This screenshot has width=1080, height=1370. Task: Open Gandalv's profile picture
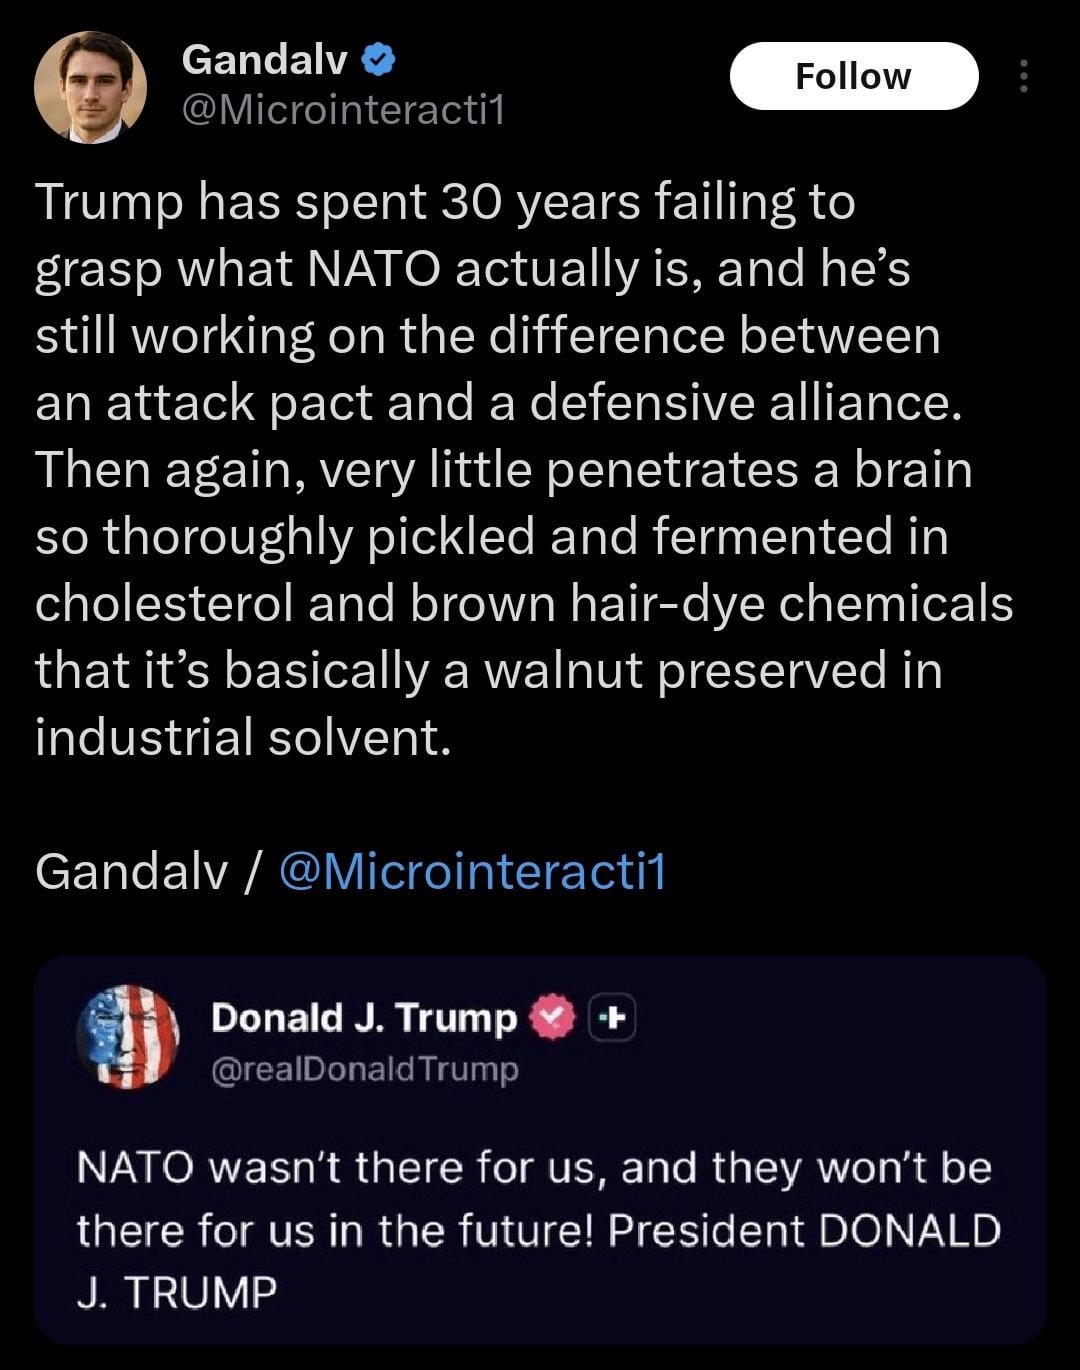coord(90,87)
